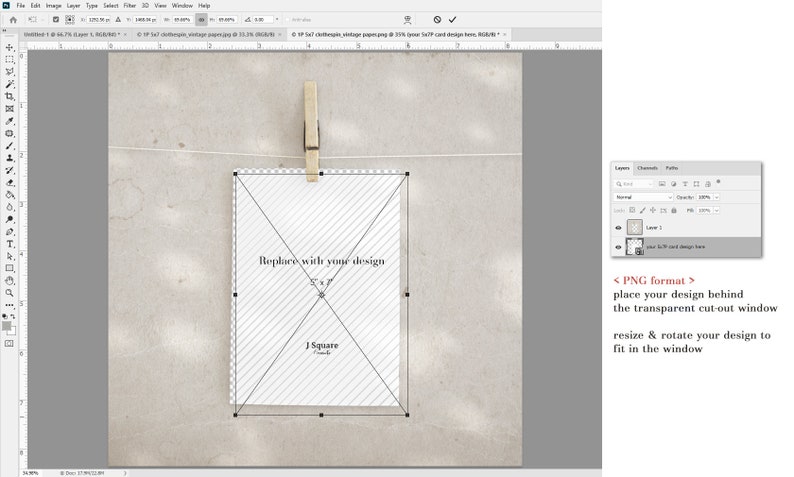Toggle the type layers filter icon
794x477 pixels.
pyautogui.click(x=685, y=184)
